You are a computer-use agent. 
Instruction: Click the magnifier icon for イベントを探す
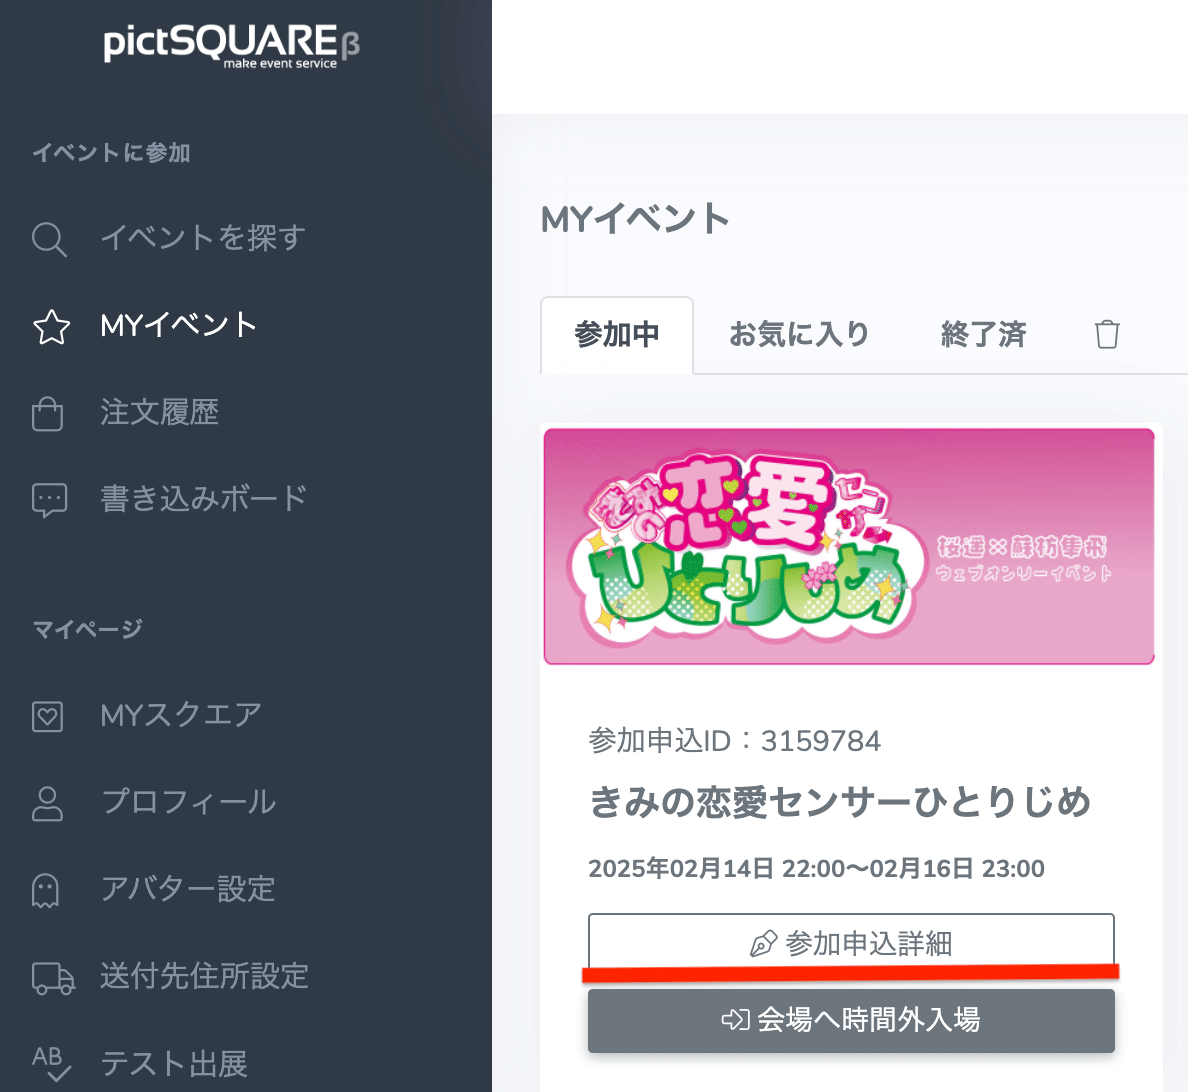49,239
